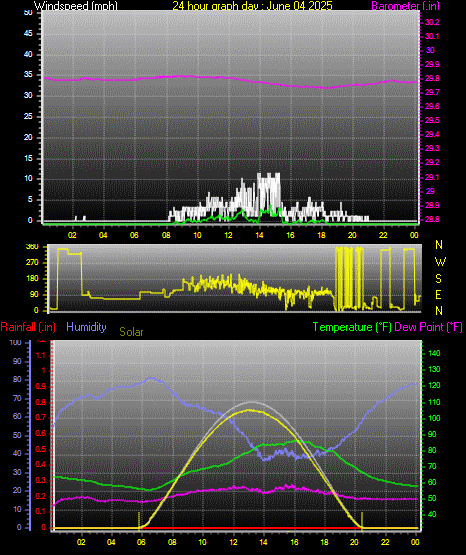Click the peak of the yellow solar curve
The width and height of the screenshot is (466, 555).
coord(249,410)
